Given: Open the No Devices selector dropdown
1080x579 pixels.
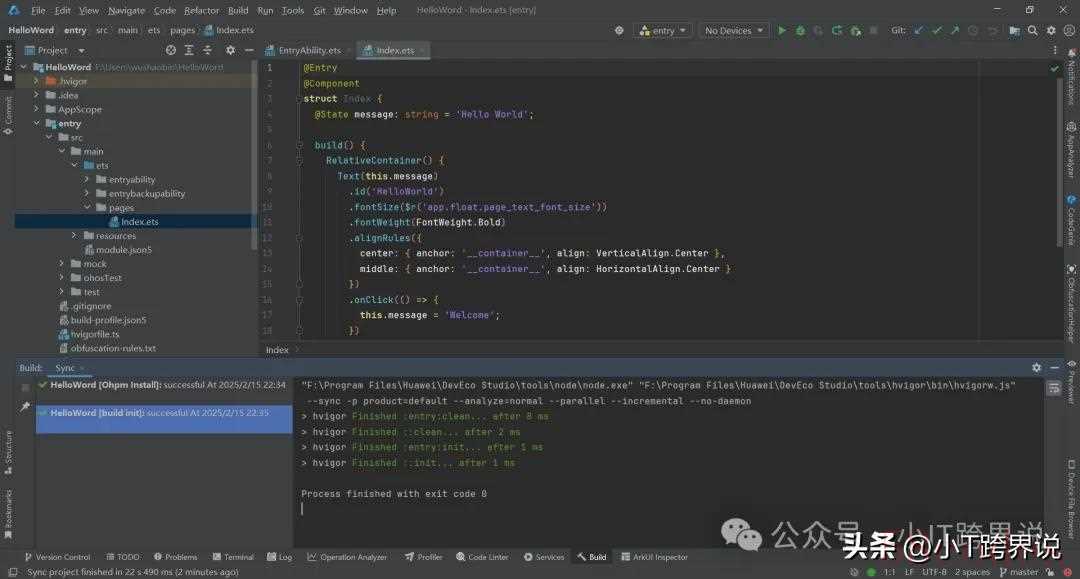Looking at the screenshot, I should point(734,30).
